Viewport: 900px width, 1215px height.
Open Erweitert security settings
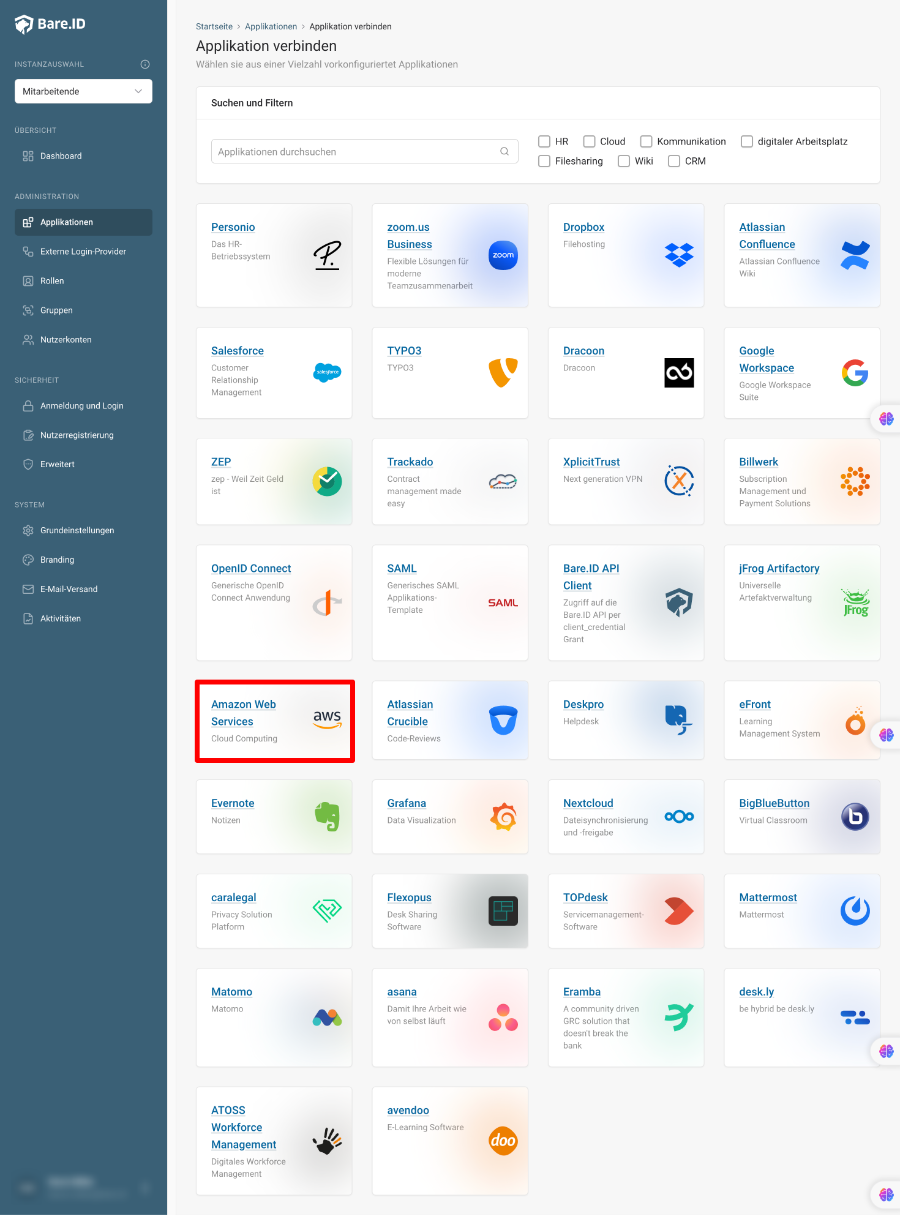tap(83, 464)
